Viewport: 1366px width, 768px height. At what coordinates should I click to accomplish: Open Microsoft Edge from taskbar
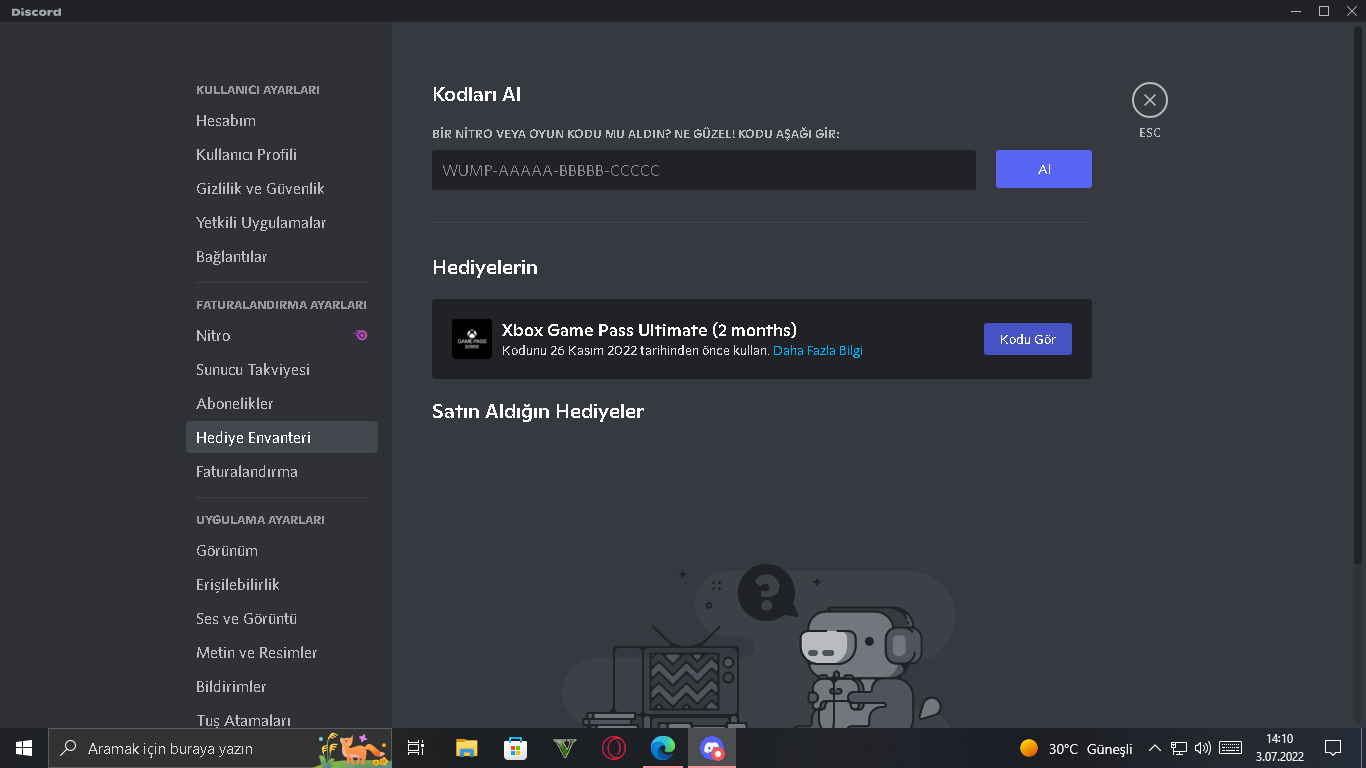[663, 748]
